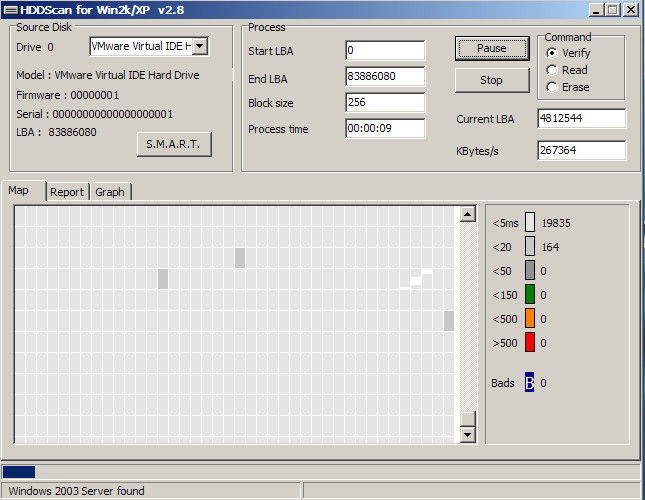
Task: Pause the scanning process
Action: tap(492, 49)
